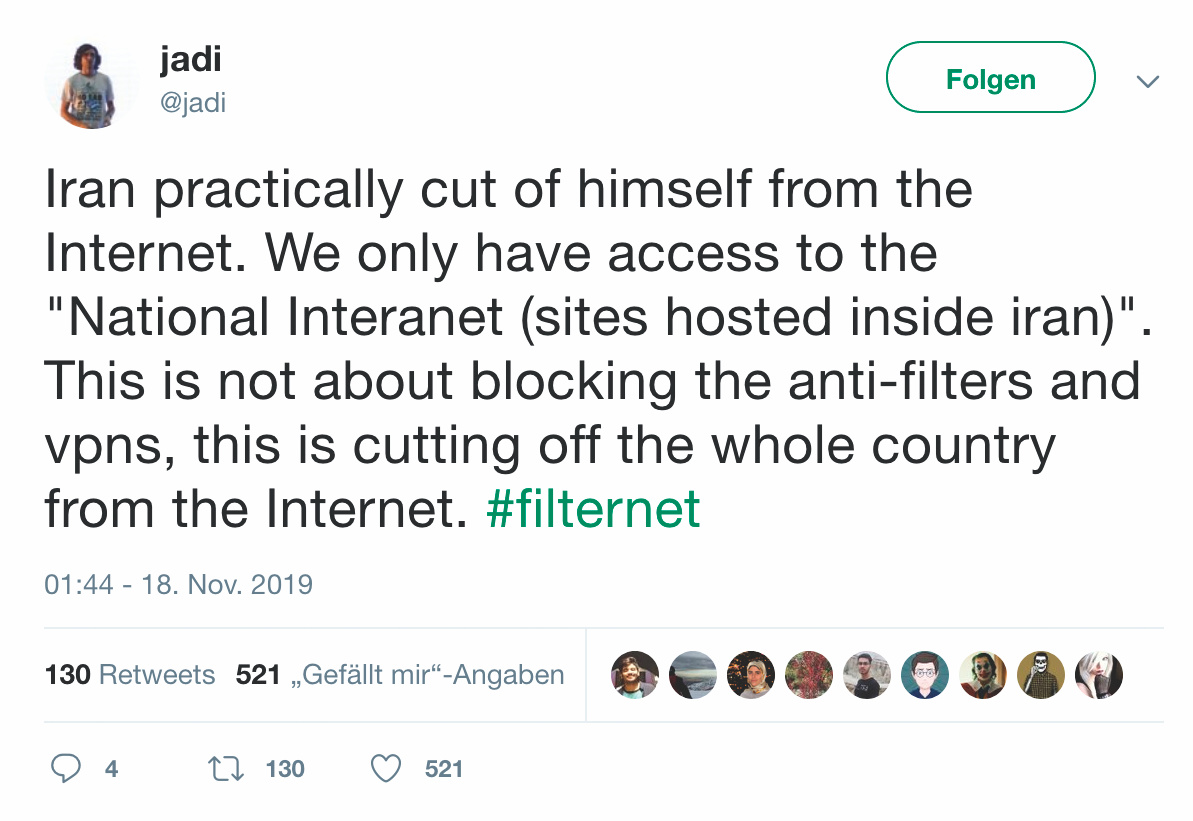Viewport: 1193px width, 821px height.
Task: Expand the tweet options chevron
Action: [1148, 81]
